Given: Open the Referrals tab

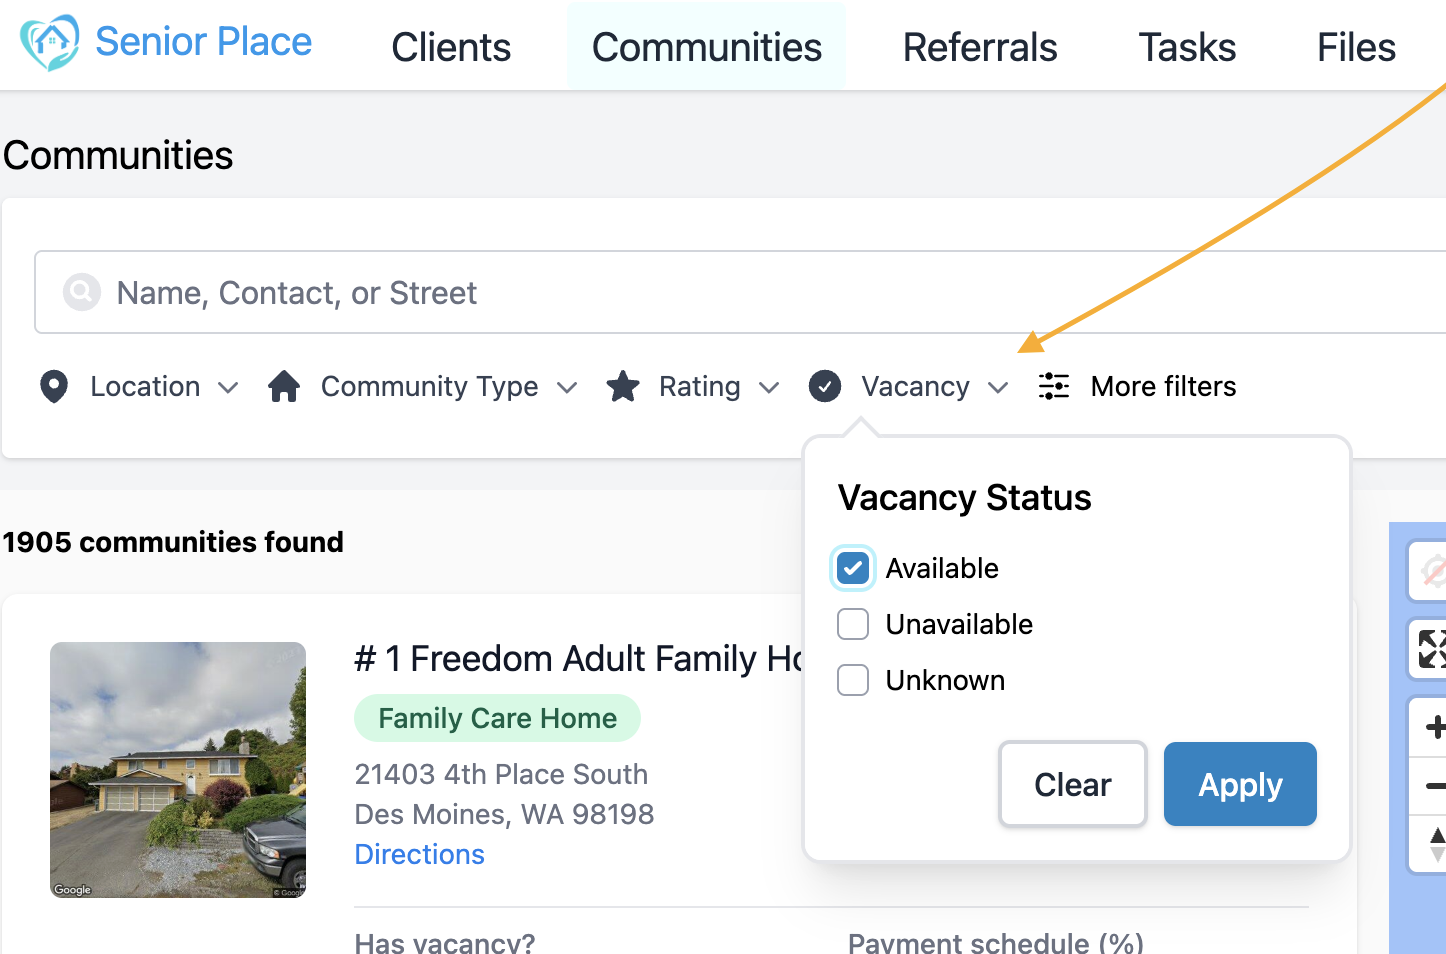Looking at the screenshot, I should (x=980, y=47).
